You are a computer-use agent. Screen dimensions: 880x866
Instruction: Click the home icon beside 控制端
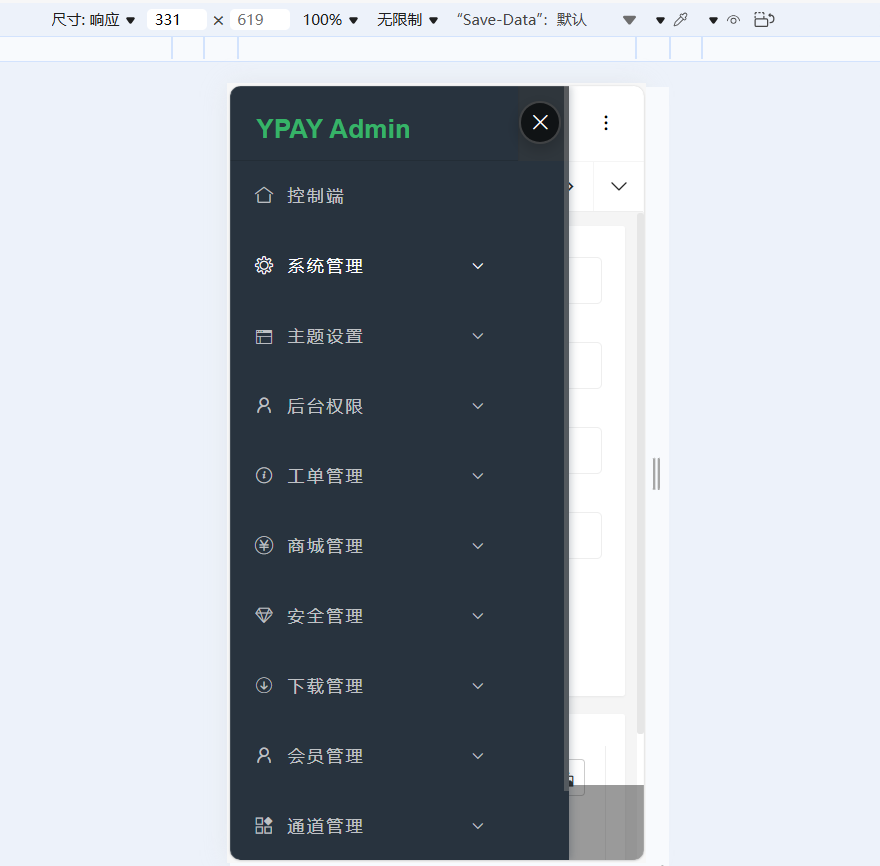pos(263,195)
